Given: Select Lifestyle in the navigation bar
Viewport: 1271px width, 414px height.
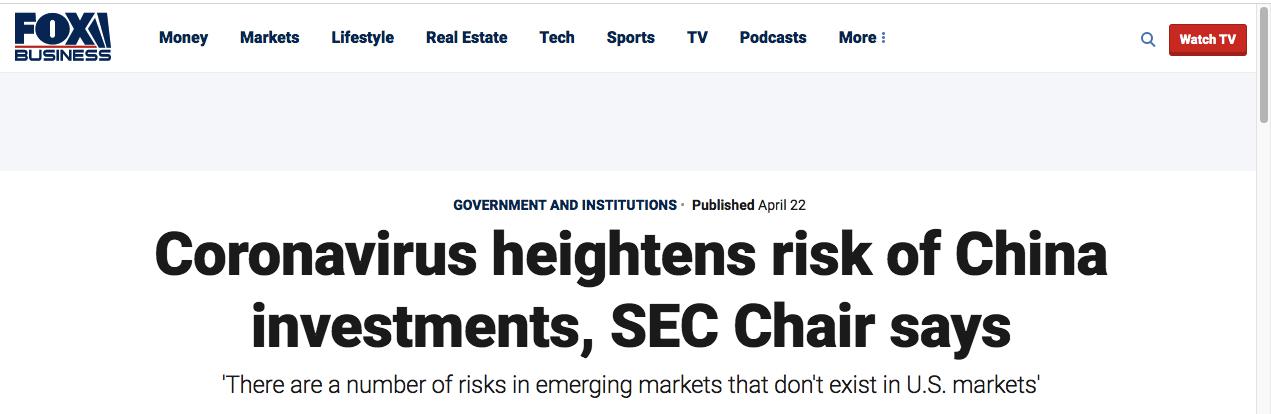Looking at the screenshot, I should coord(362,37).
